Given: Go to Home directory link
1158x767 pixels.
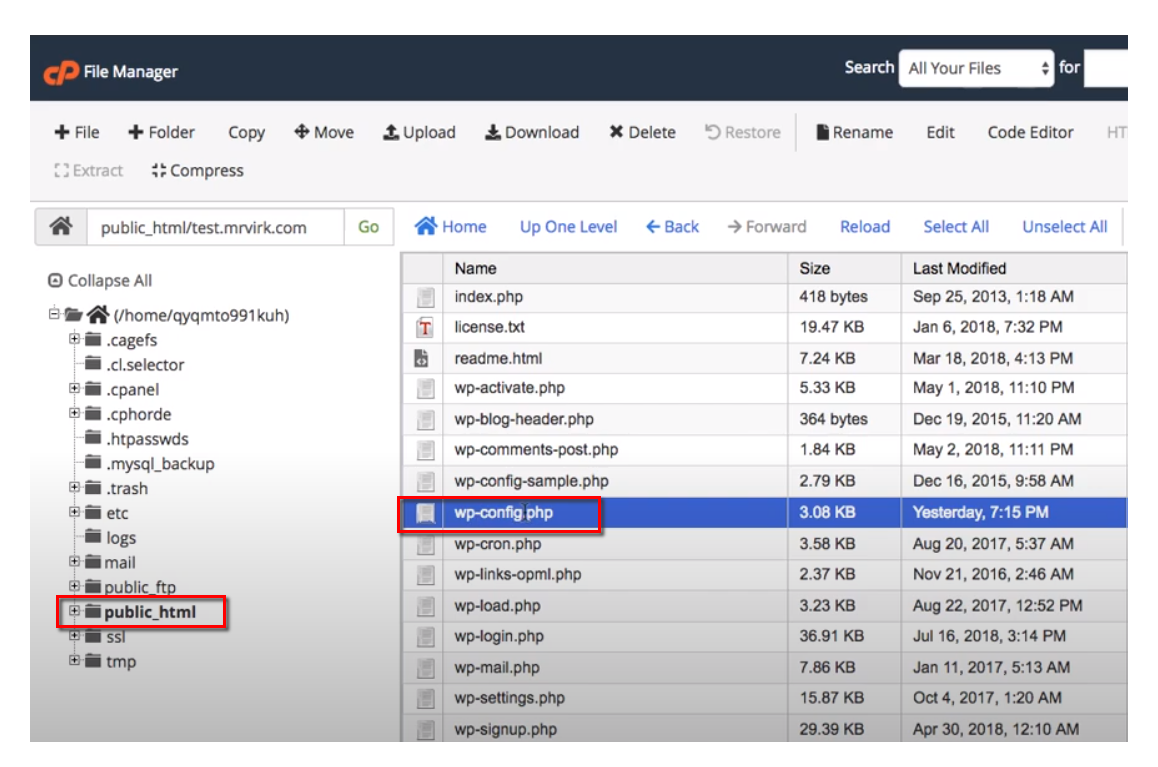Looking at the screenshot, I should coord(450,227).
